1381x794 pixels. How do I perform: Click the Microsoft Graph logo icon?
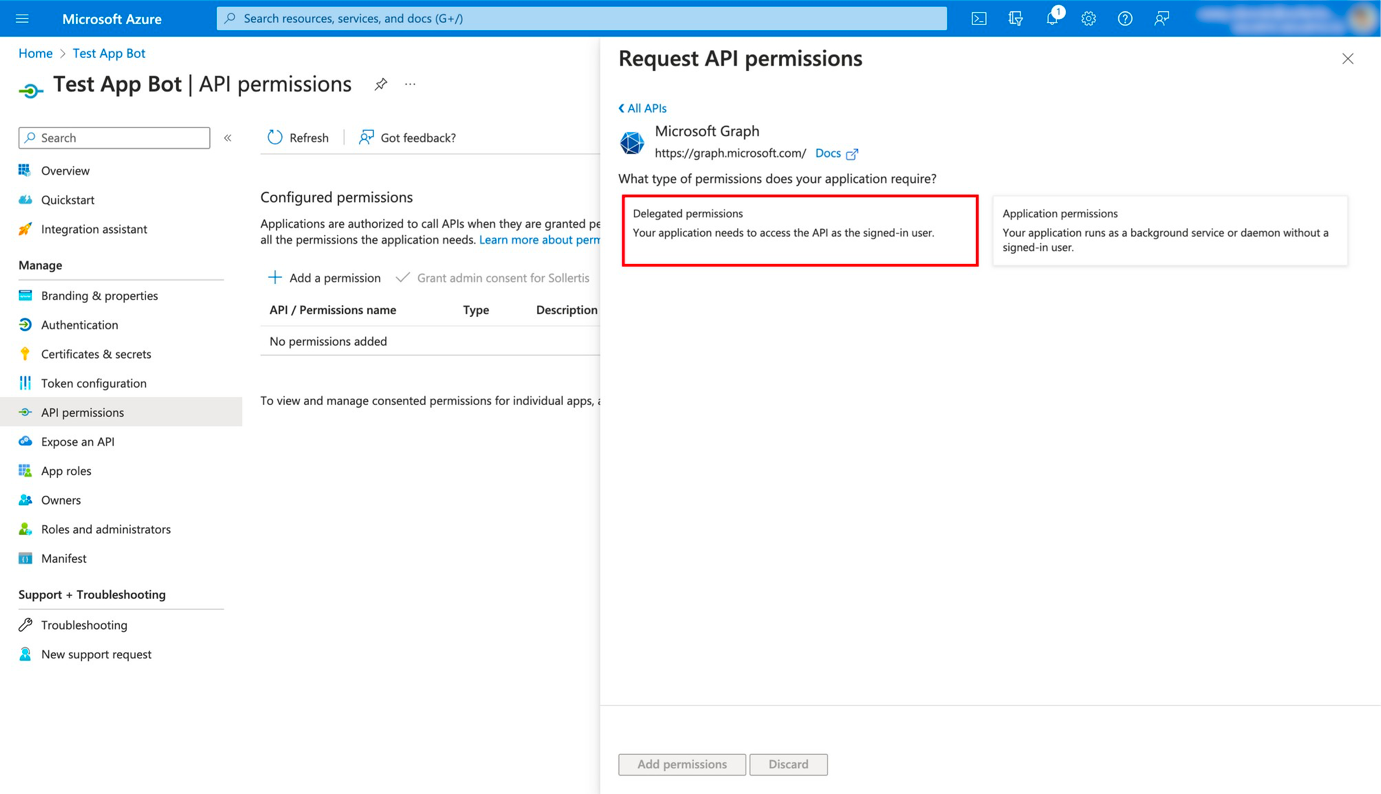[632, 143]
